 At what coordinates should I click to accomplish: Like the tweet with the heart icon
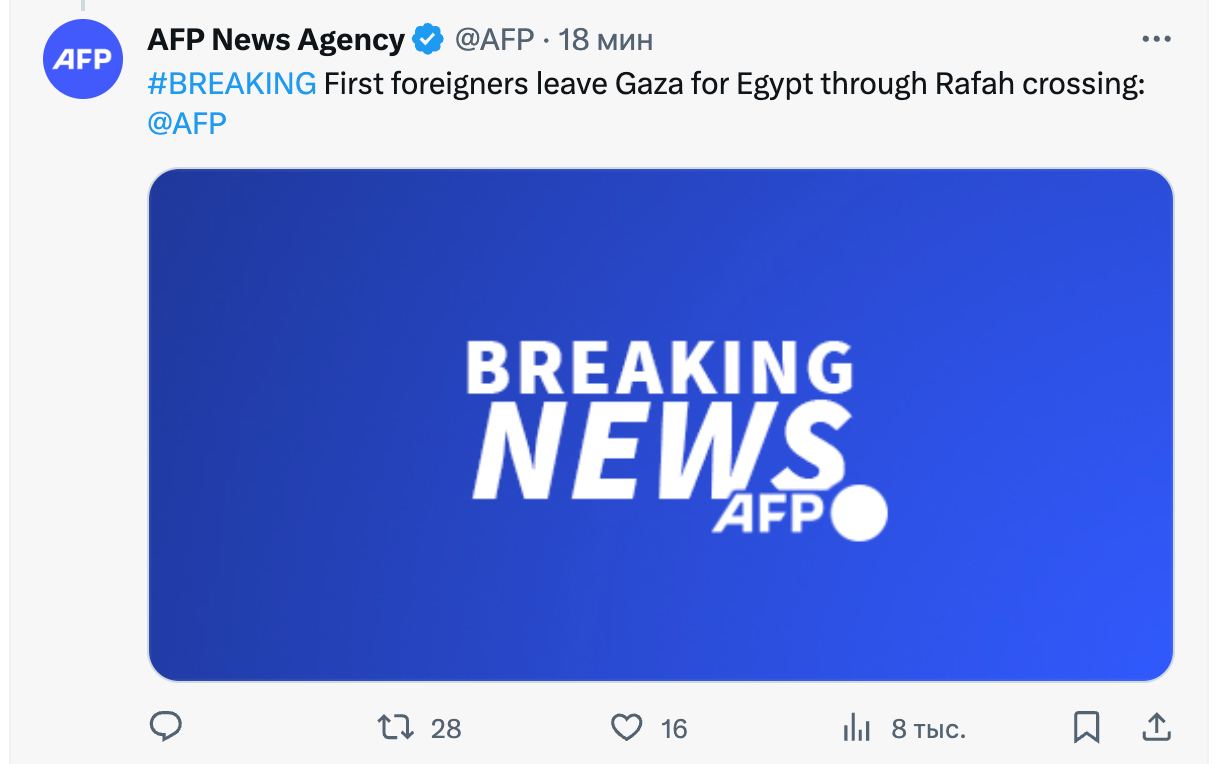(x=626, y=727)
